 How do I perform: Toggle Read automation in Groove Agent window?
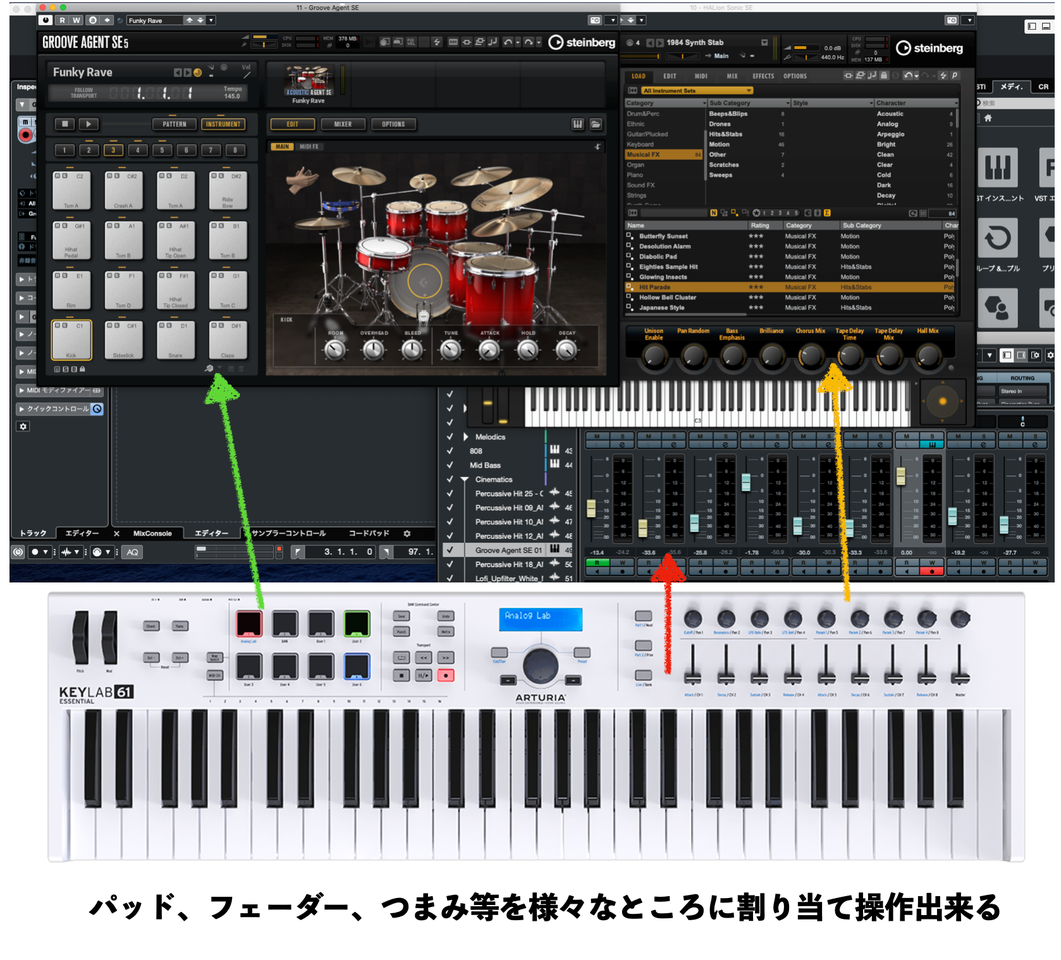click(62, 20)
